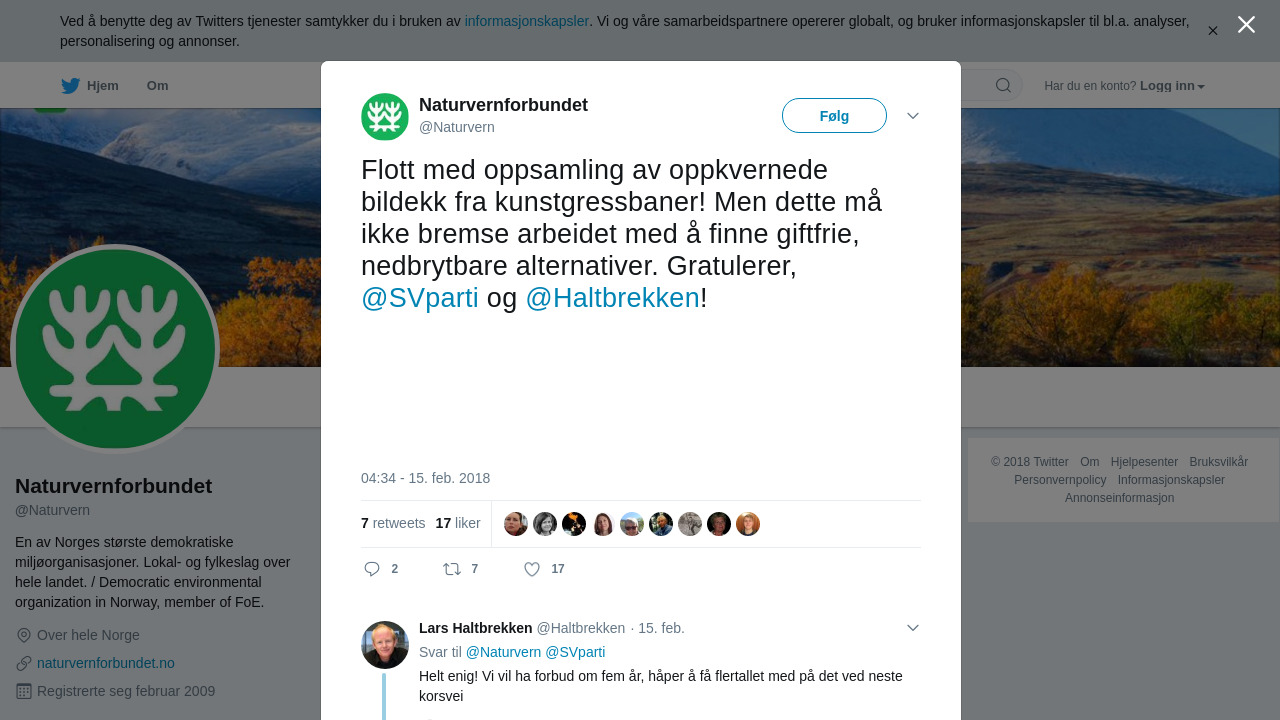Follow Naturvernforbundet with the Følg button
This screenshot has height=720, width=1280.
tap(834, 116)
